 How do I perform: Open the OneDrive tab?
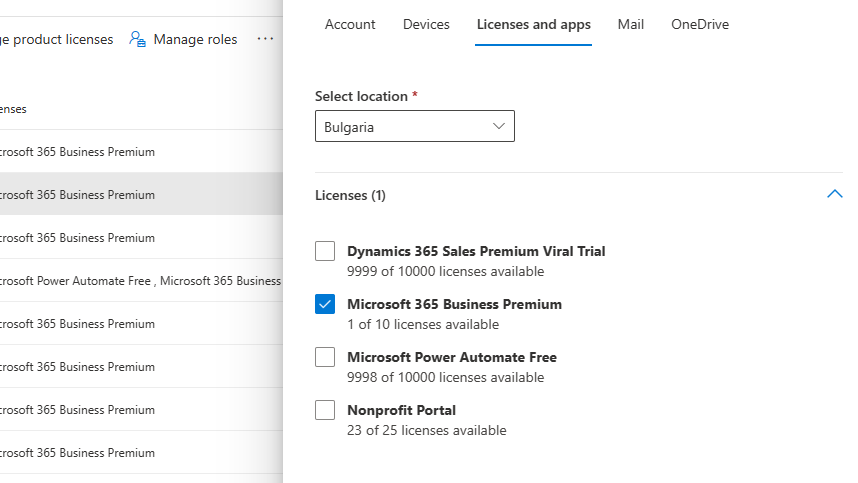(700, 24)
